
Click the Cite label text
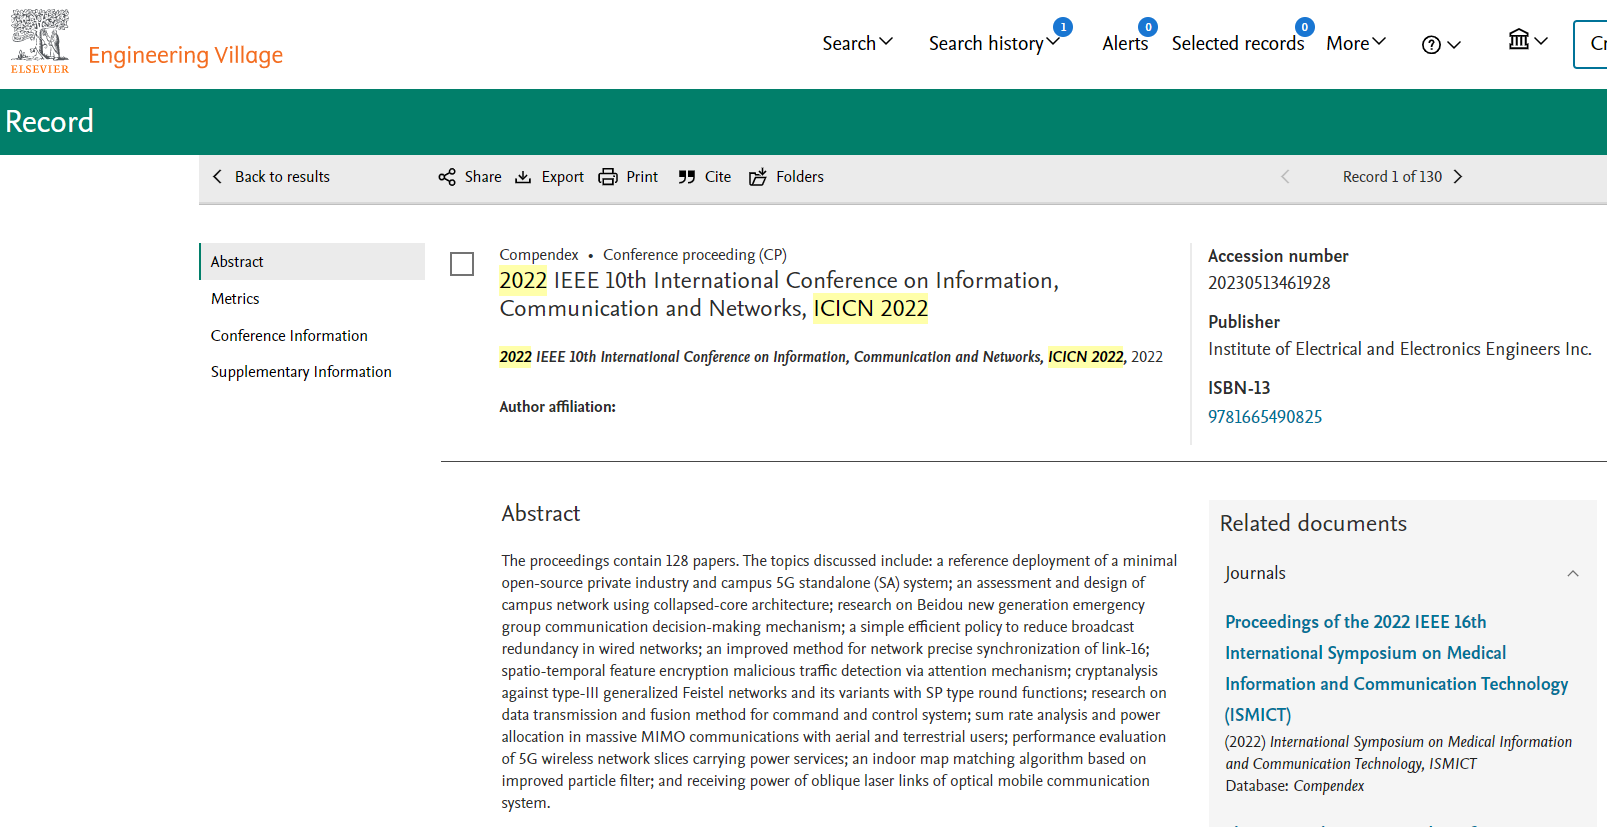[x=718, y=177]
